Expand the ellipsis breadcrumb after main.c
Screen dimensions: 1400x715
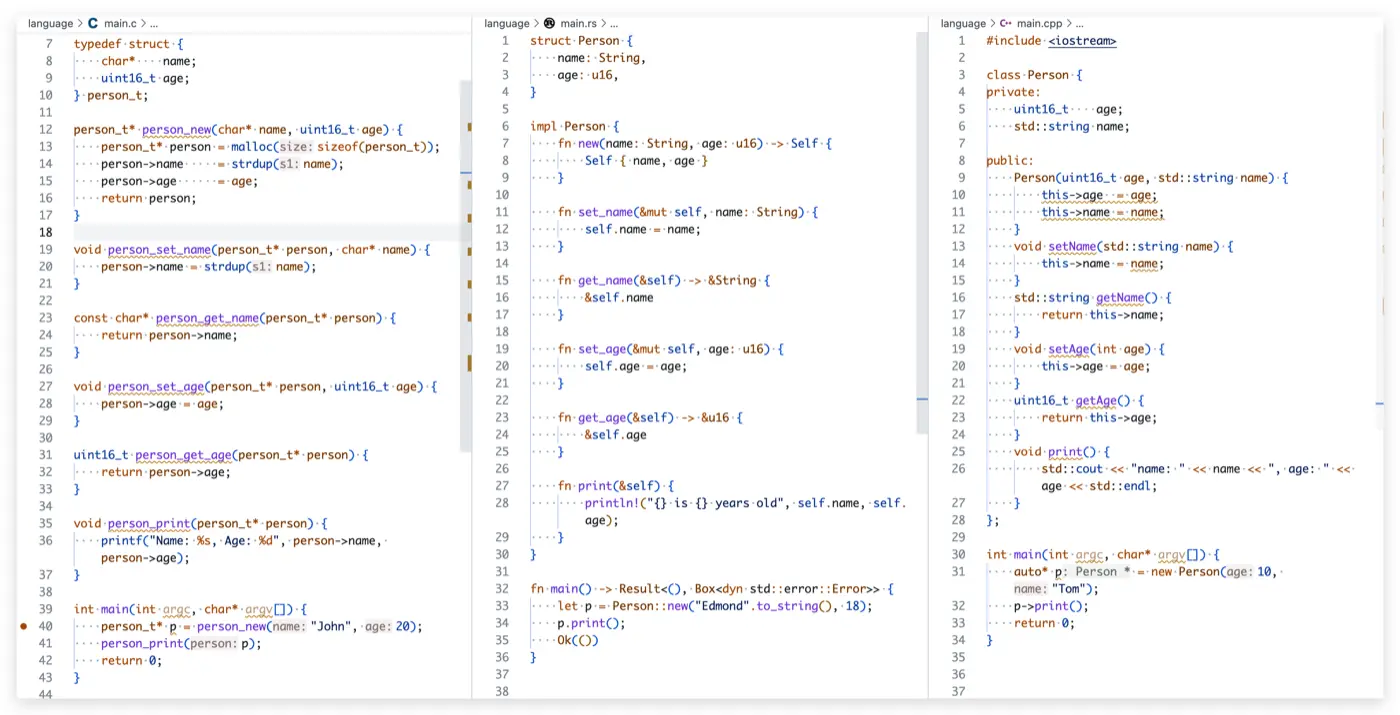pos(153,23)
